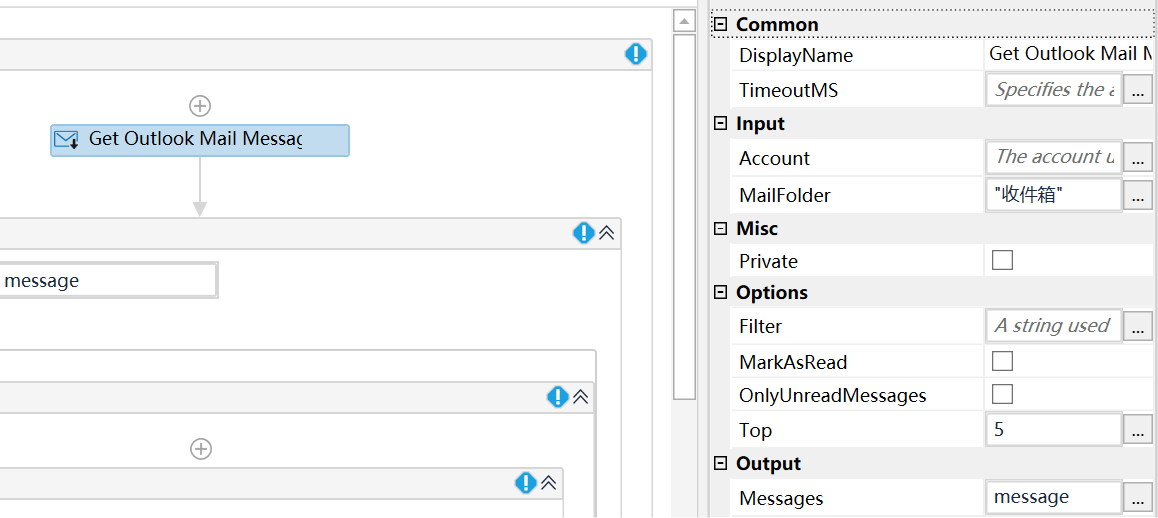This screenshot has height=518, width=1158.
Task: Collapse the Input property section
Action: [x=720, y=123]
